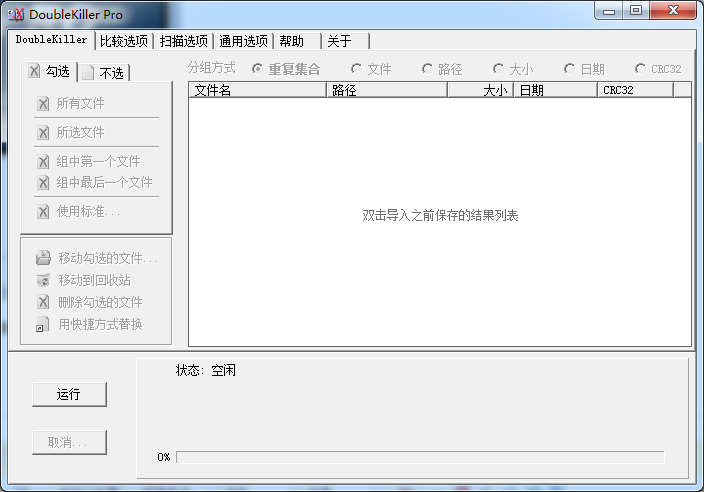
Task: Switch to the 不选 sub-tab
Action: click(104, 73)
